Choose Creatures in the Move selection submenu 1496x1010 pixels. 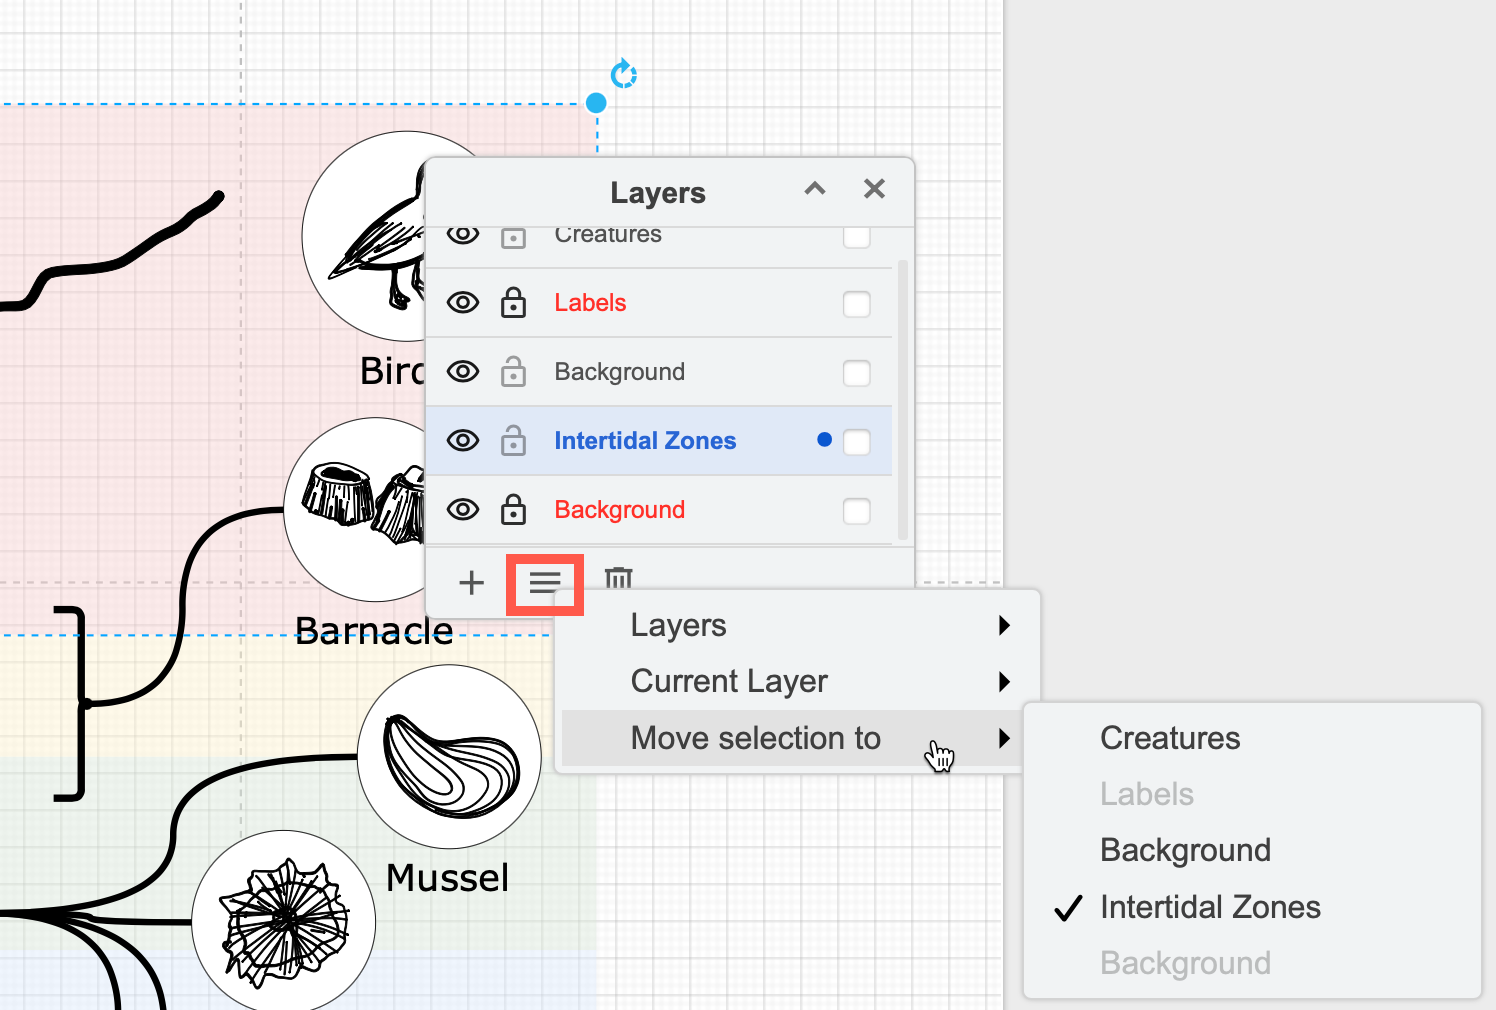pos(1170,738)
